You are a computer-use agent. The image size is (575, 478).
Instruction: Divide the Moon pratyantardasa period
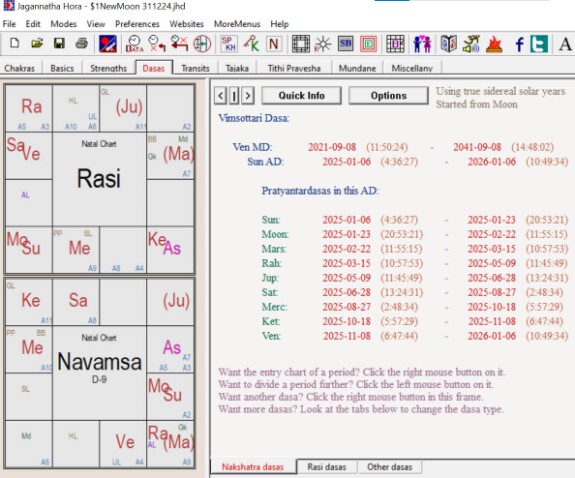[415, 234]
